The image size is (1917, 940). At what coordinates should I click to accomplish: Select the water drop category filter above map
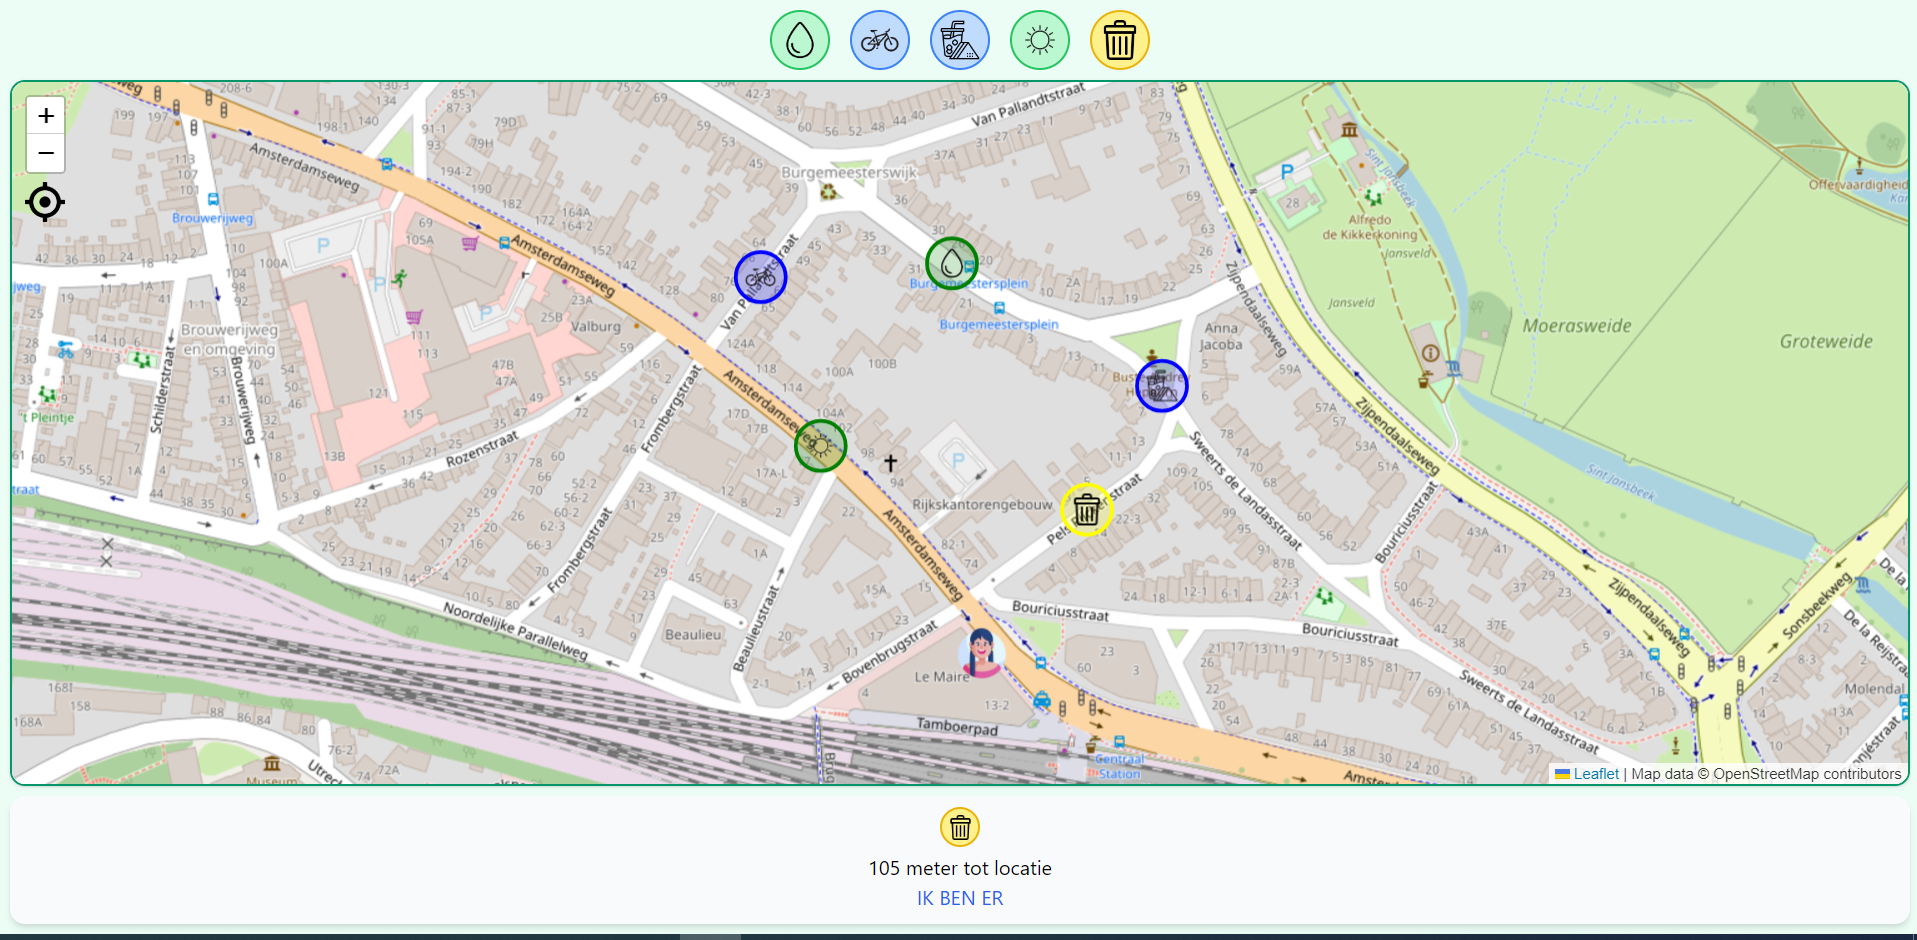[799, 41]
